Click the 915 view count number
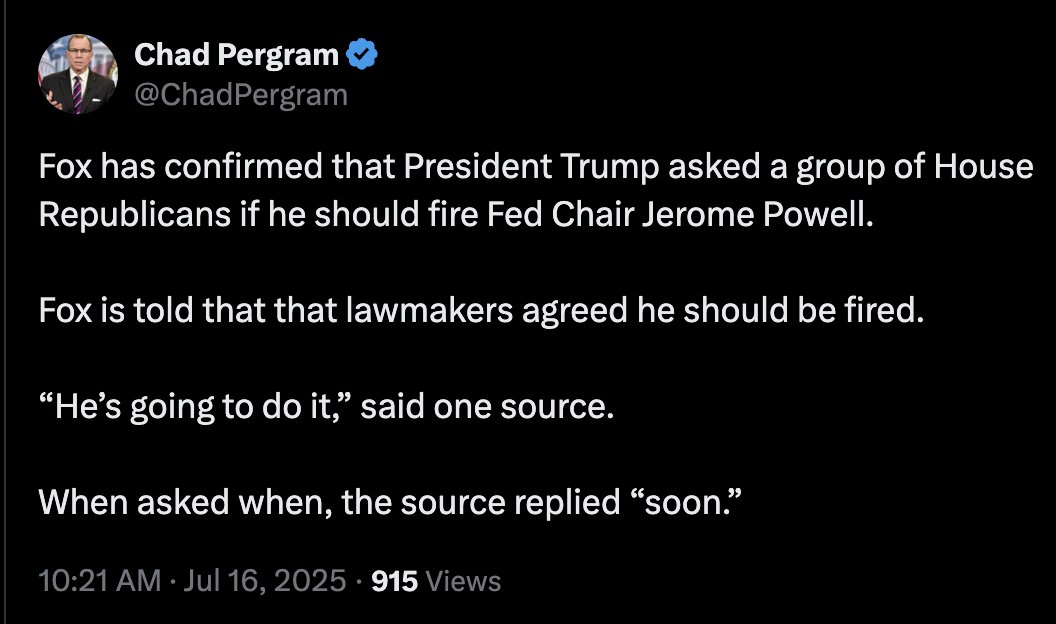The width and height of the screenshot is (1056, 624). 396,580
